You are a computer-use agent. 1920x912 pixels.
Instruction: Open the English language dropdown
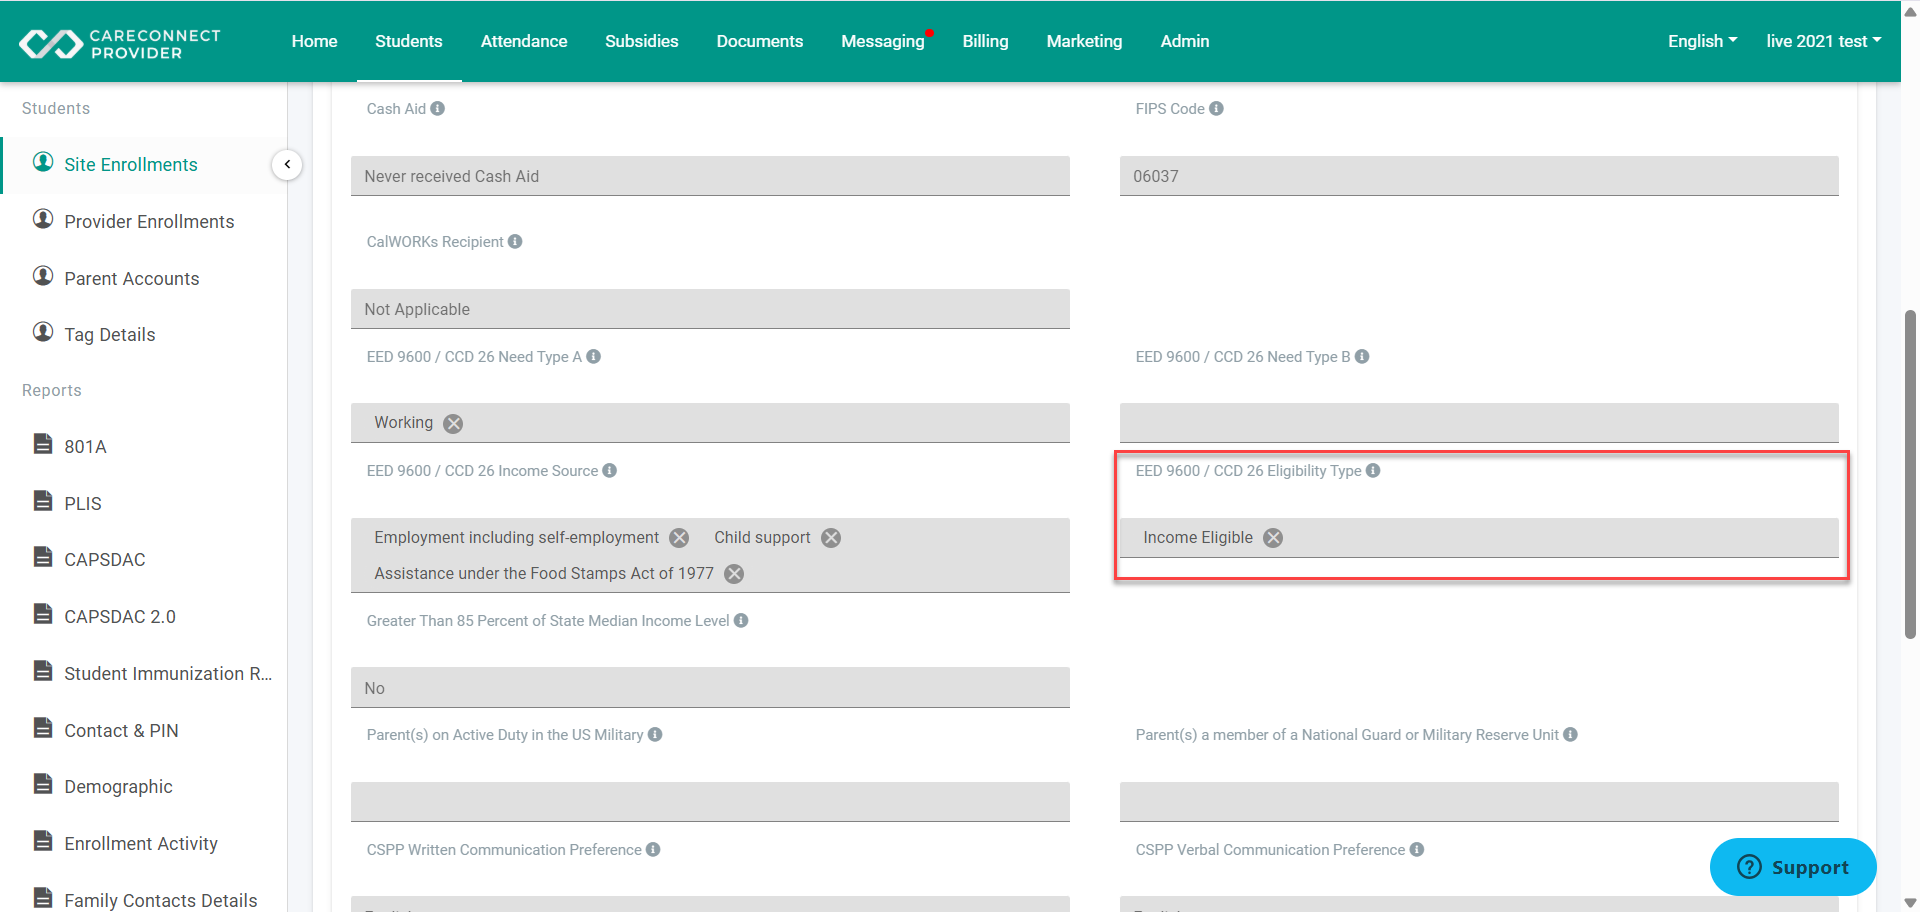point(1702,41)
